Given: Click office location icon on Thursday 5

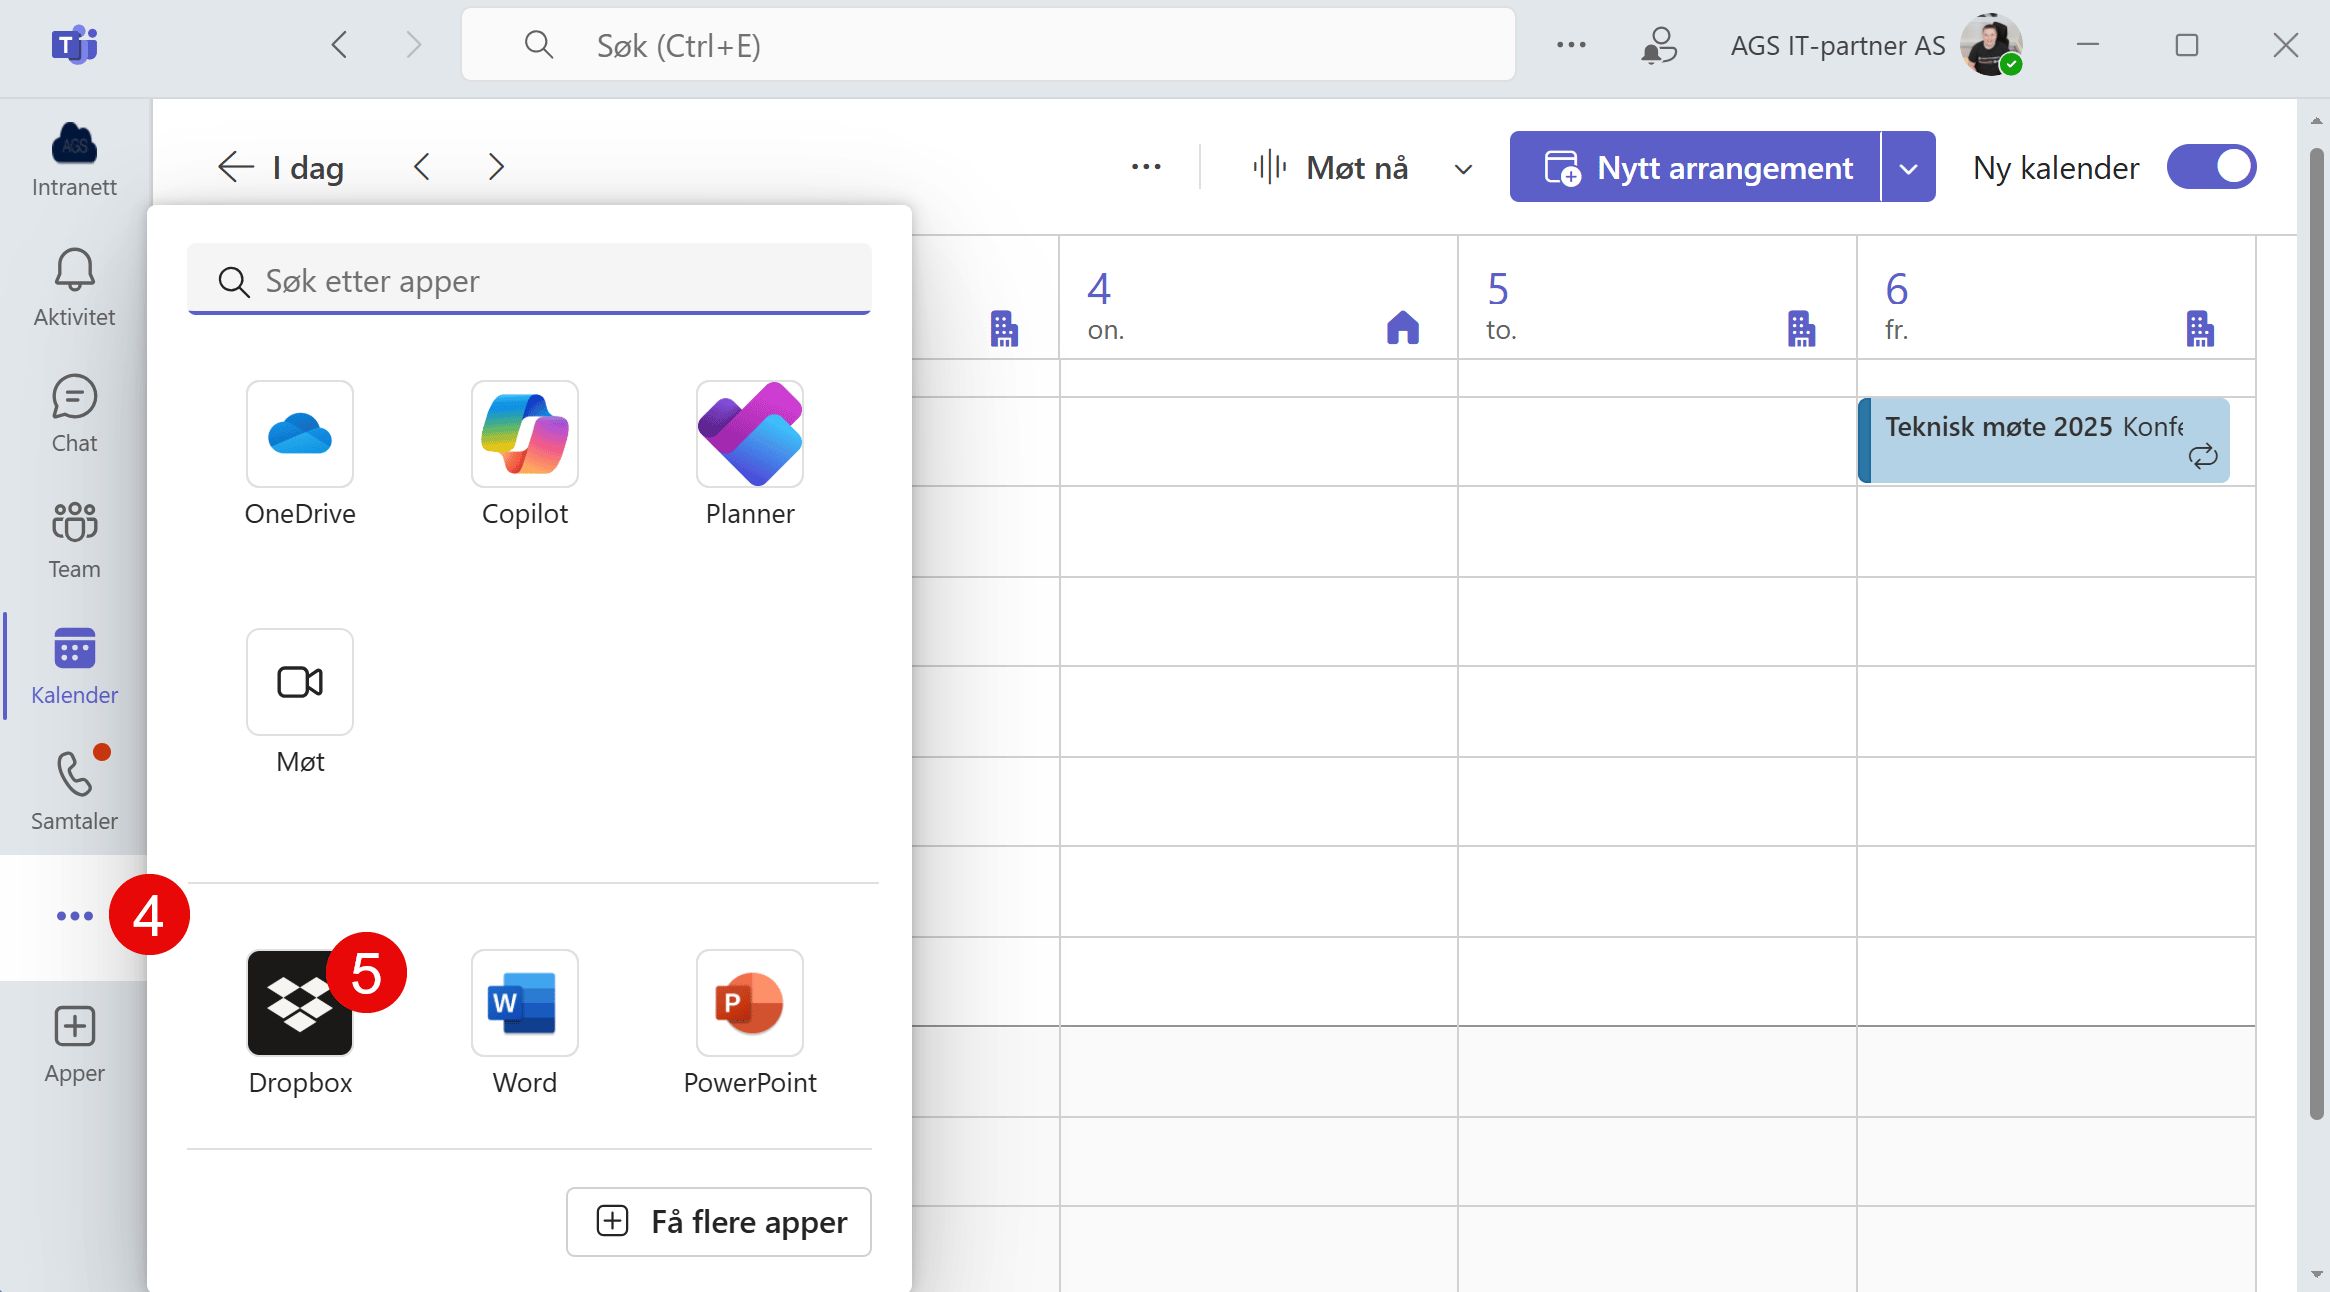Looking at the screenshot, I should [x=1801, y=328].
